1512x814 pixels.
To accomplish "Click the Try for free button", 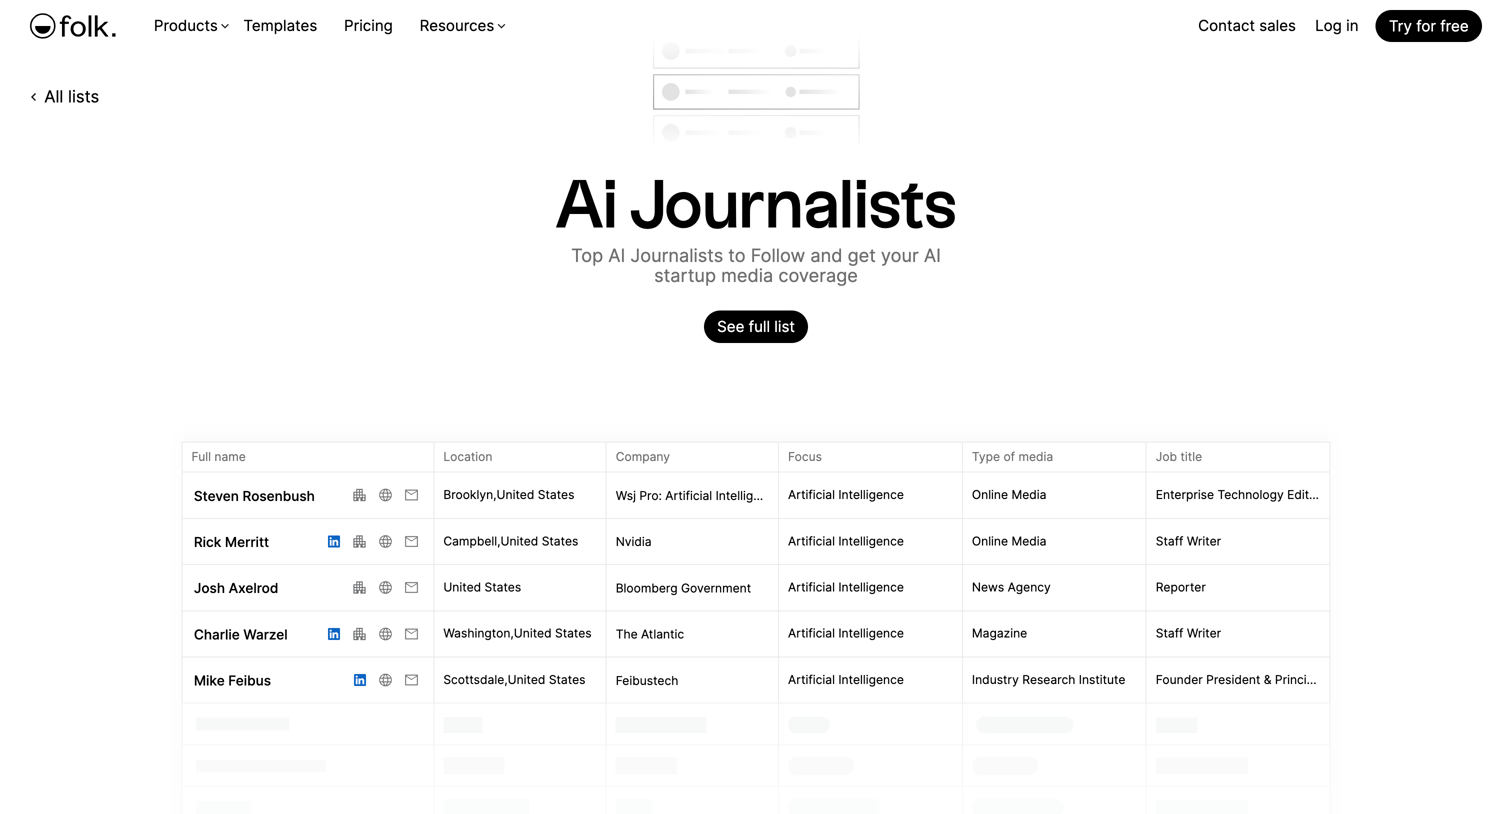I will coord(1428,26).
